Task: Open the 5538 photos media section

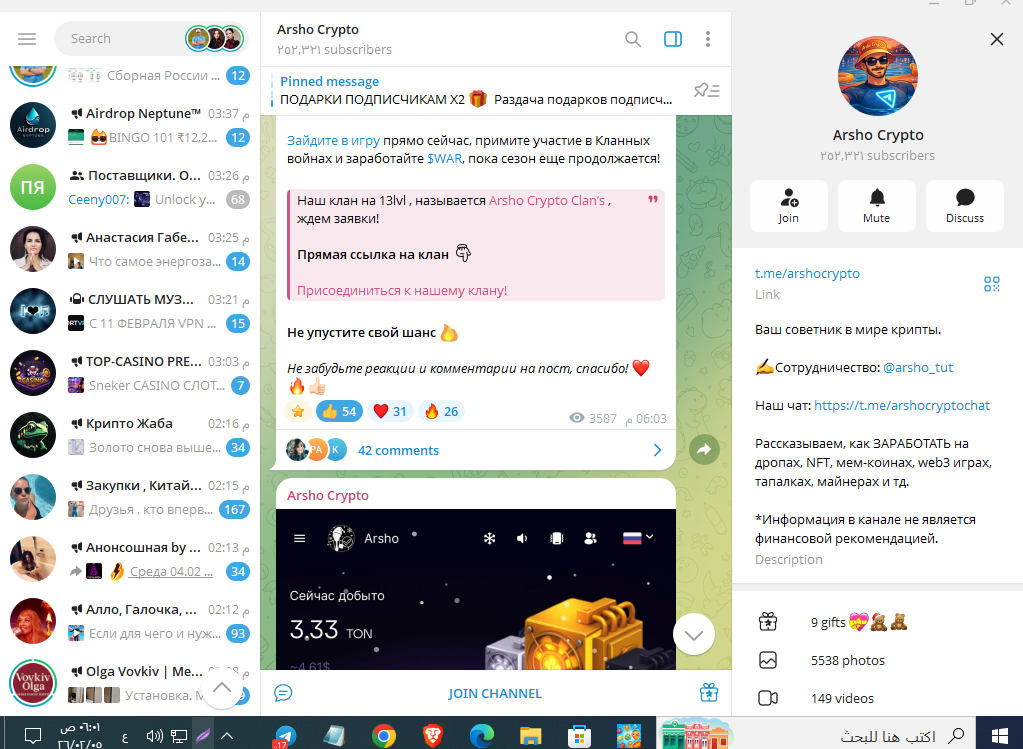Action: [878, 660]
